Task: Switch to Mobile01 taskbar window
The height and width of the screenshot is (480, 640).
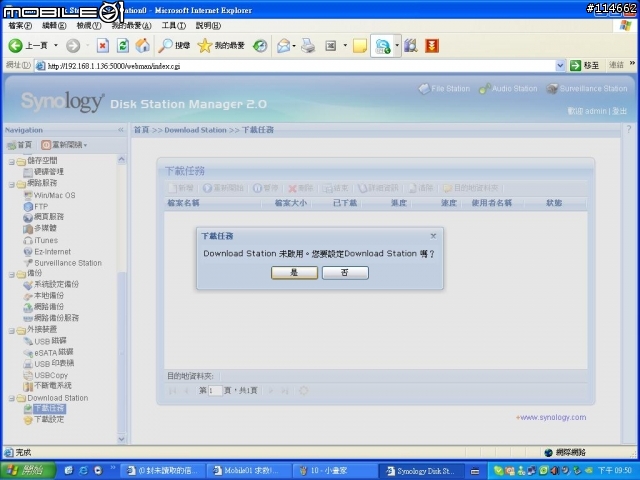Action: pos(249,471)
